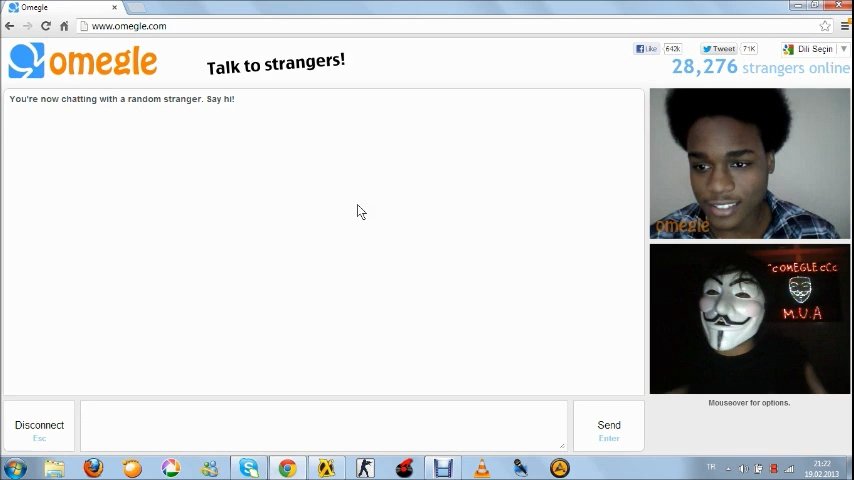Open the Windows Start menu
Screen dimensions: 854x480
[15, 468]
